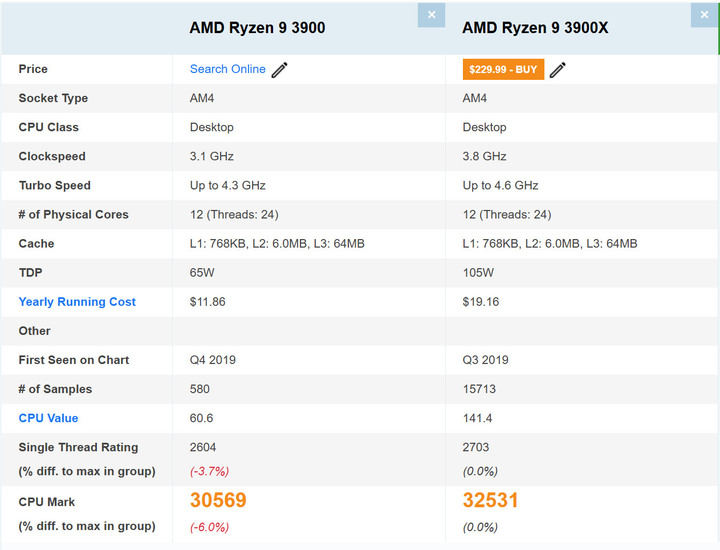This screenshot has width=720, height=550.
Task: Click the 2604 single thread rating value
Action: pyautogui.click(x=203, y=447)
